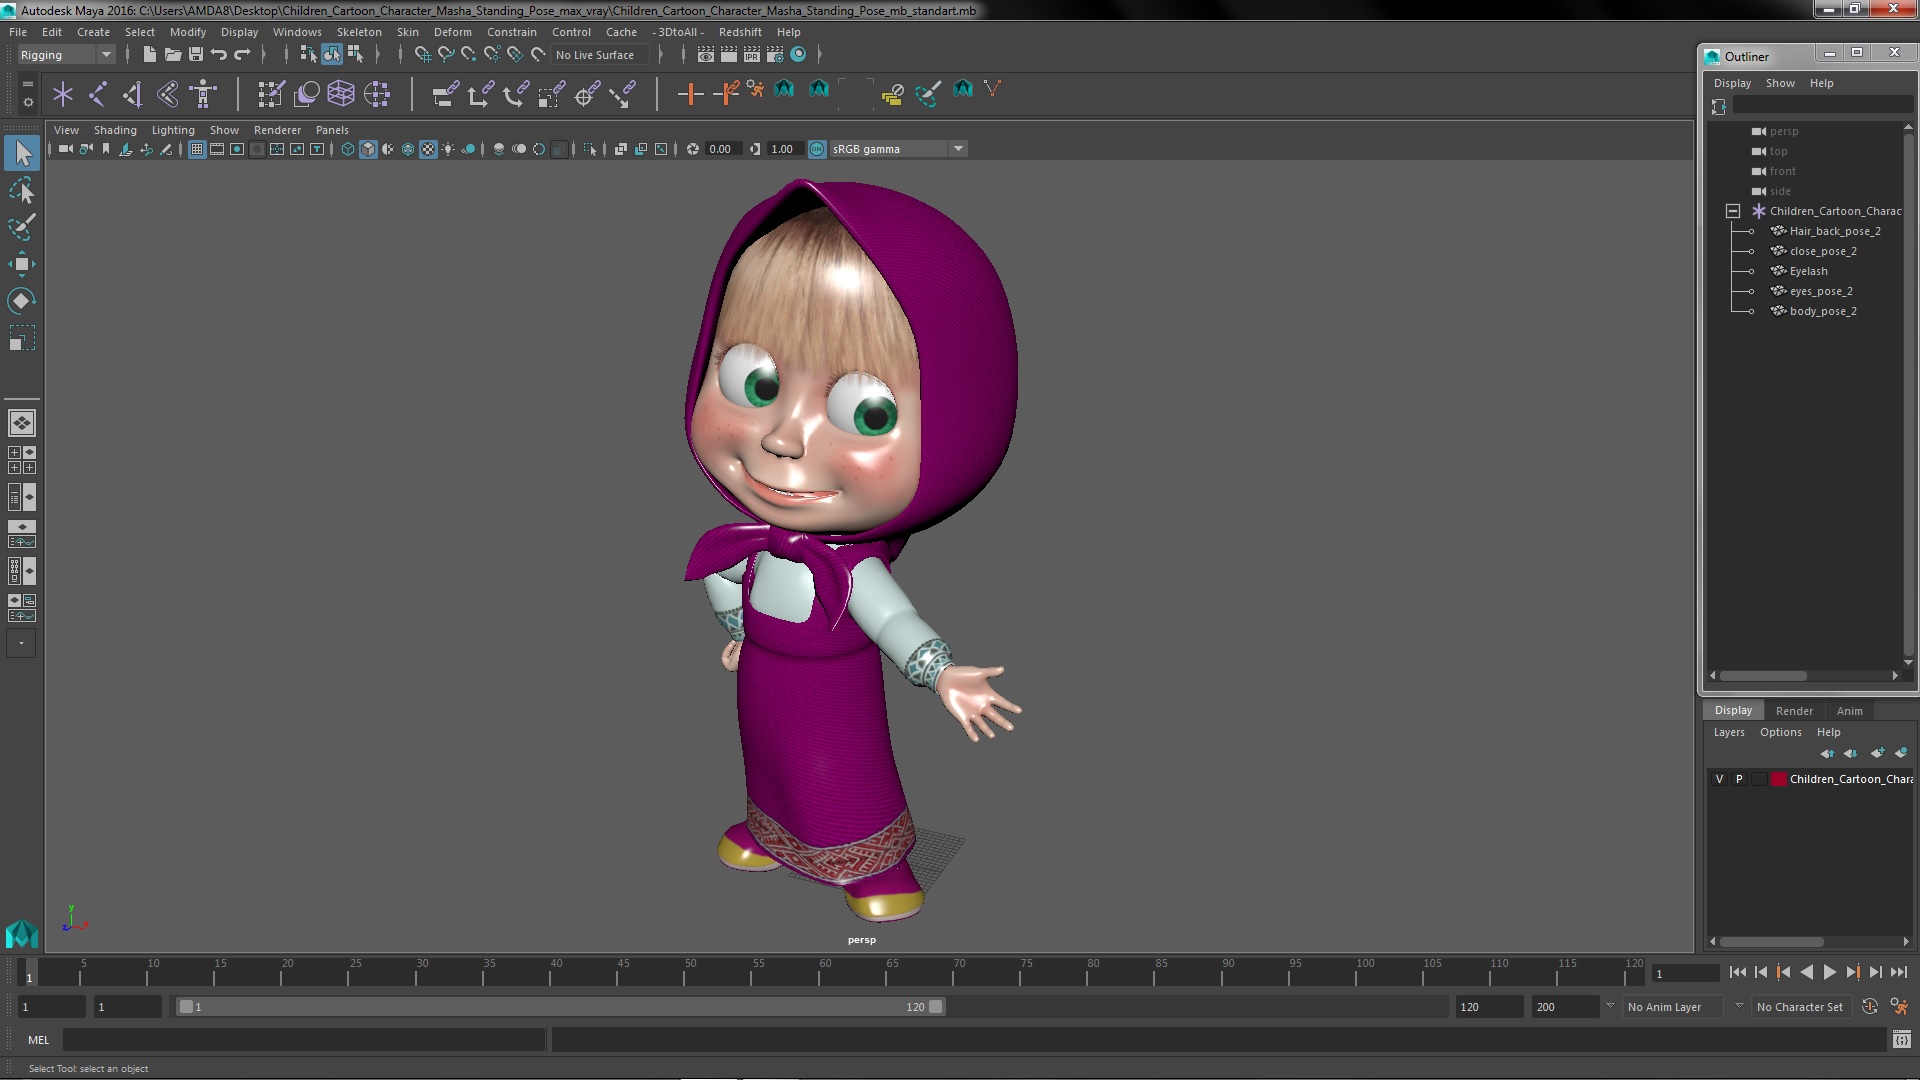Screen dimensions: 1920x1080
Task: Select Hair_back_pose_2 in the Outliner
Action: click(x=1835, y=231)
